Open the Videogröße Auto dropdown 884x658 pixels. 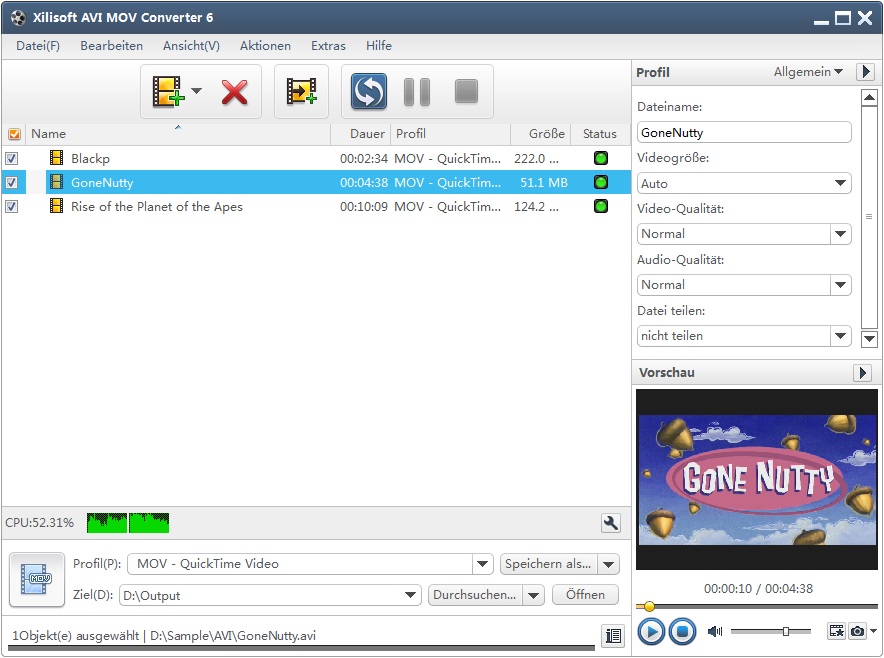coord(744,183)
